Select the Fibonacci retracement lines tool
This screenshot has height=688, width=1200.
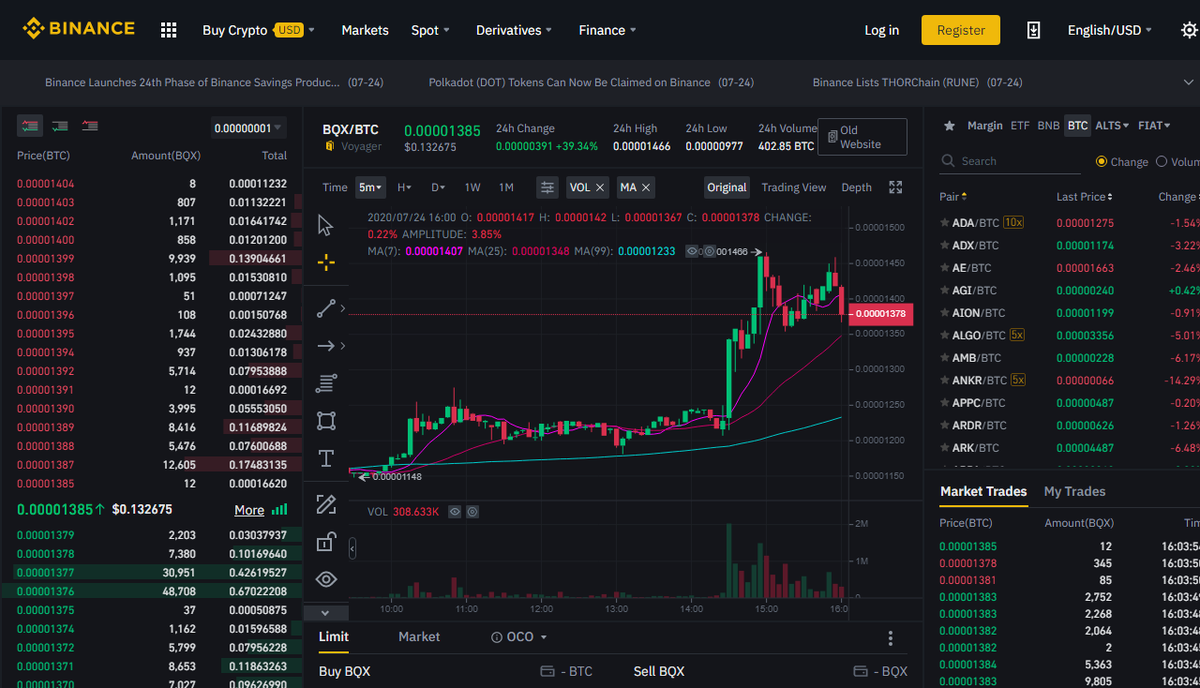pos(326,383)
